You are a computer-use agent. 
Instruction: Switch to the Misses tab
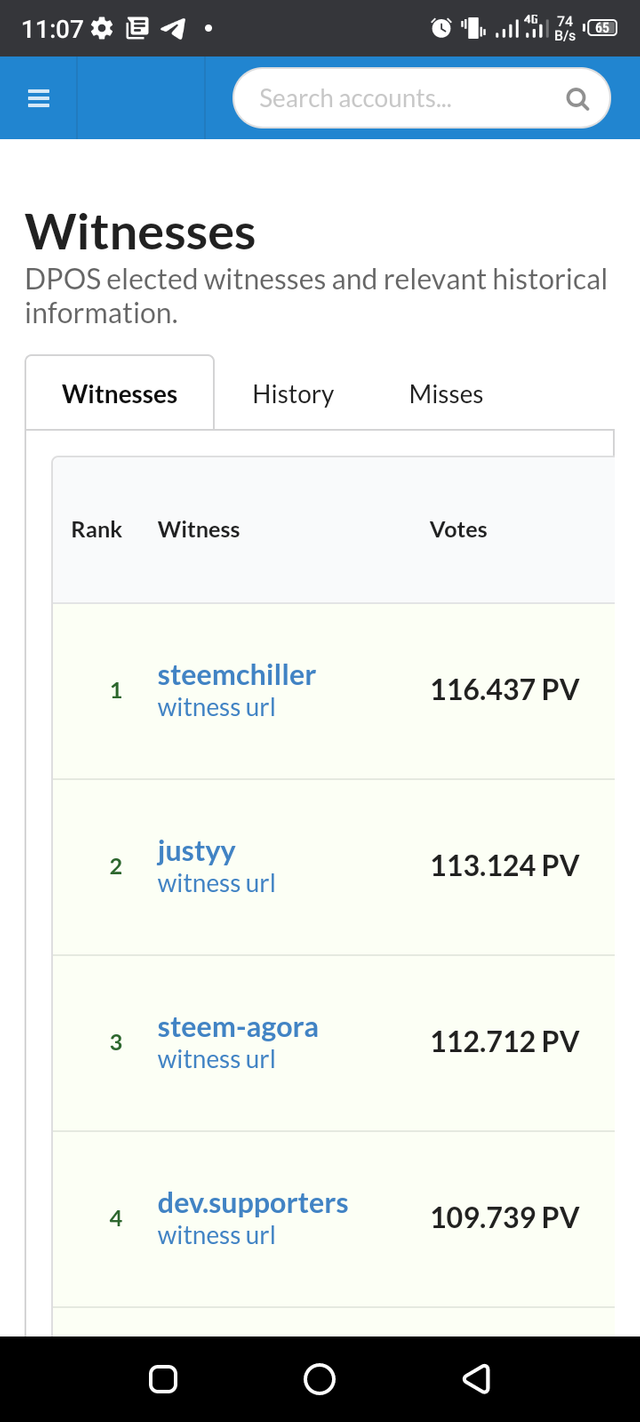pos(446,394)
